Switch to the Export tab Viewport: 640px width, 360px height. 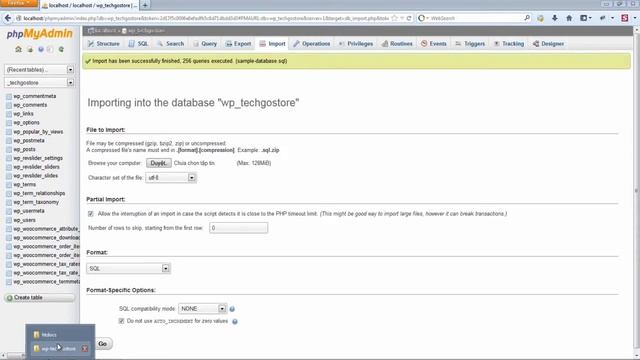pos(238,44)
